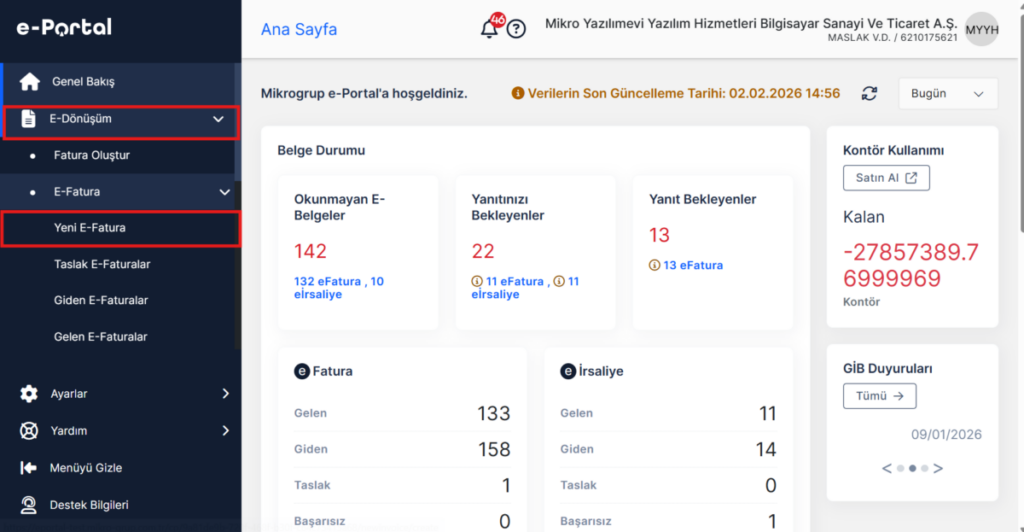Click the company name in header
1024x532 pixels.
tap(751, 23)
